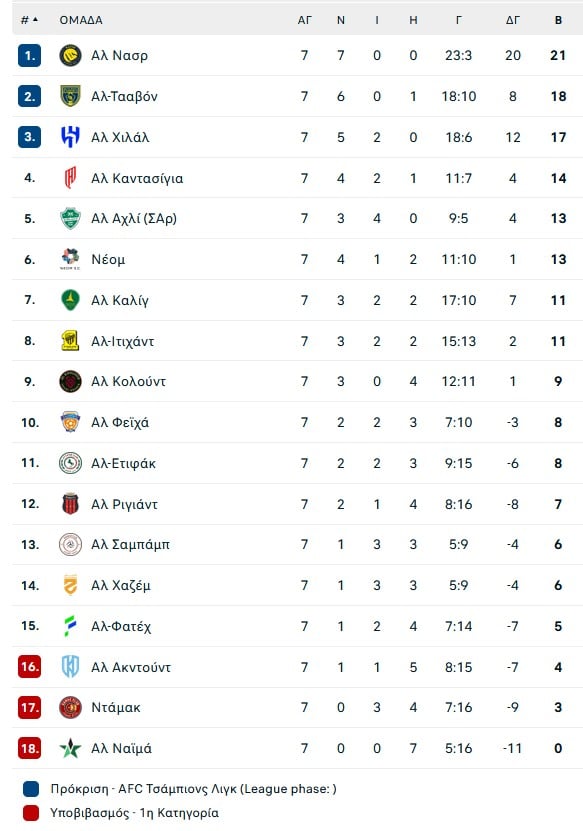The height and width of the screenshot is (831, 583).
Task: Click the Ντάμακ club logo
Action: [68, 707]
